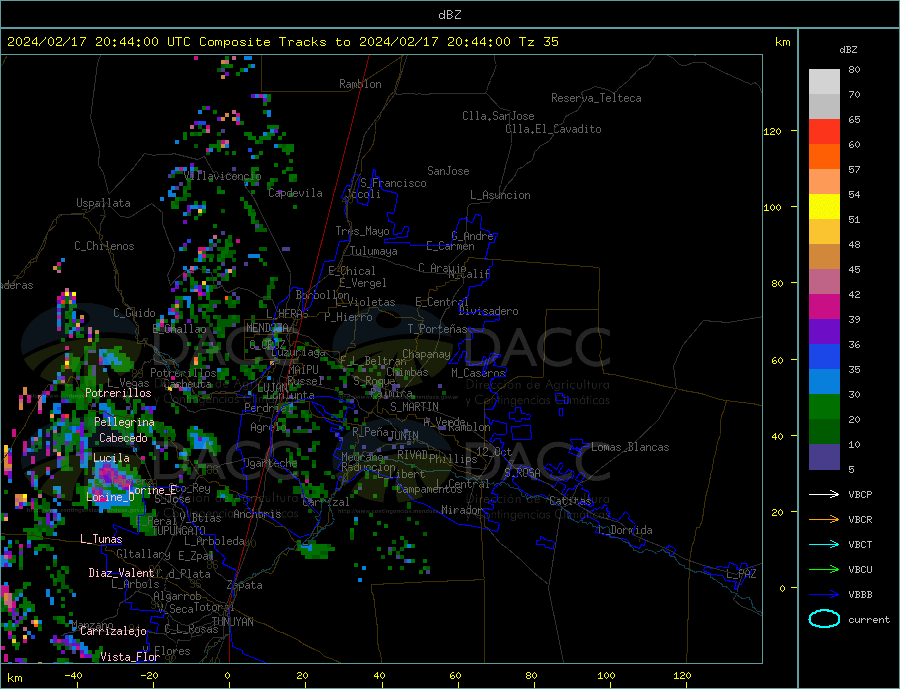Click the VBCR legend label

click(x=860, y=520)
